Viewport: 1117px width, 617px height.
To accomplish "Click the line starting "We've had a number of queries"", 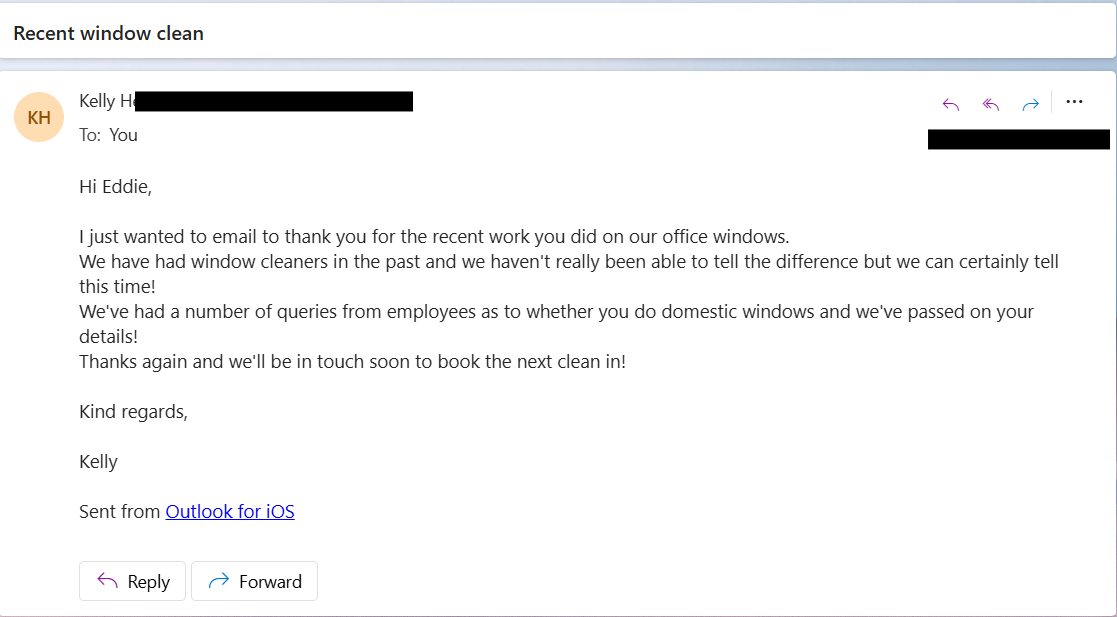I will pos(556,312).
